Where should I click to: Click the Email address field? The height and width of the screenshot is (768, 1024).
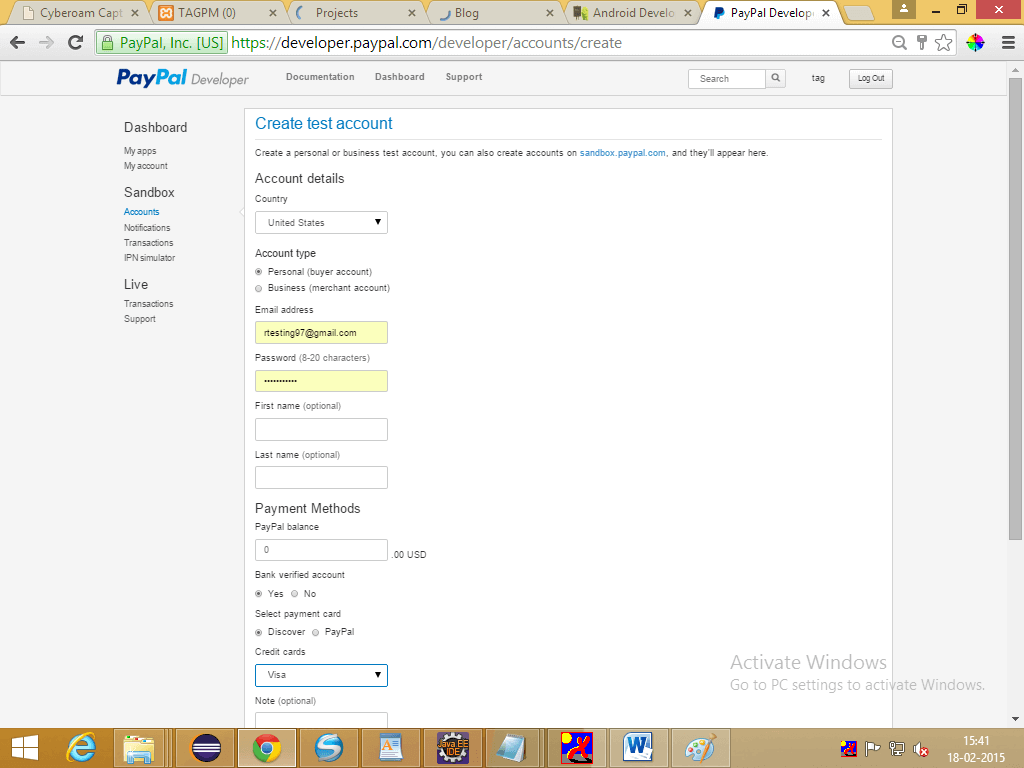point(321,332)
